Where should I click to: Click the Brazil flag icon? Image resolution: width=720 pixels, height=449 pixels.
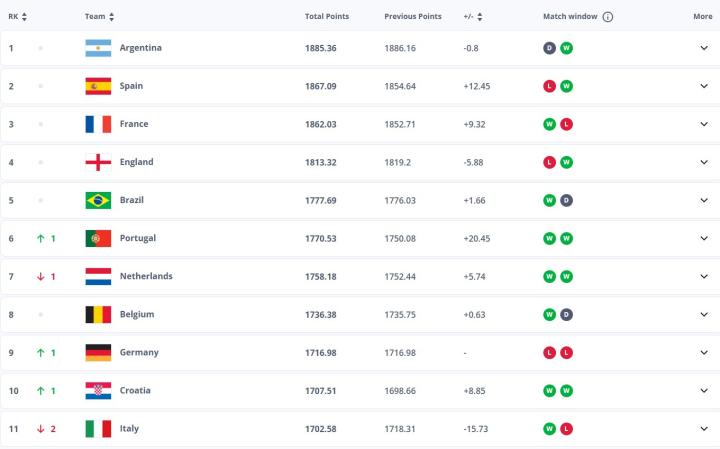tap(97, 200)
